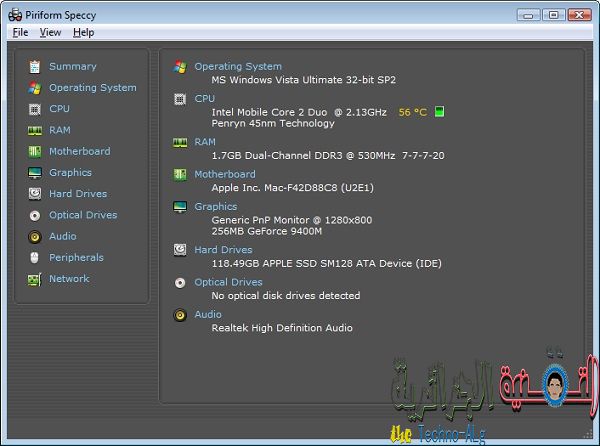View Graphics section from sidebar
600x446 pixels.
point(70,173)
